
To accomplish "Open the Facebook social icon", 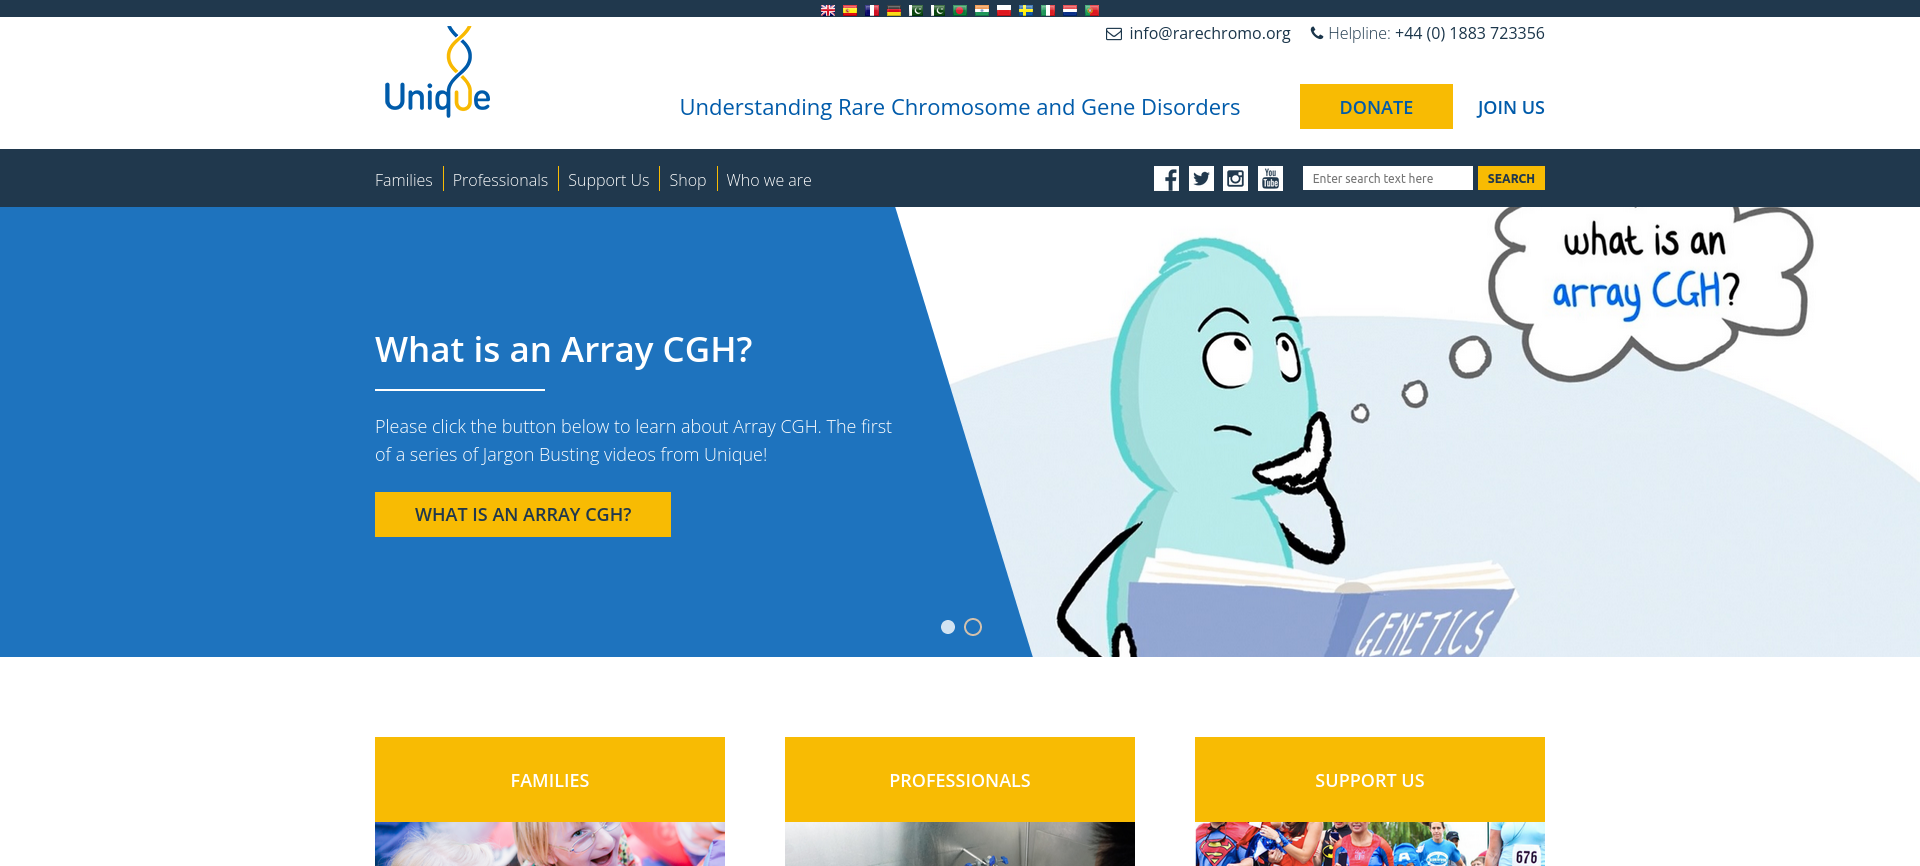I will coord(1166,179).
